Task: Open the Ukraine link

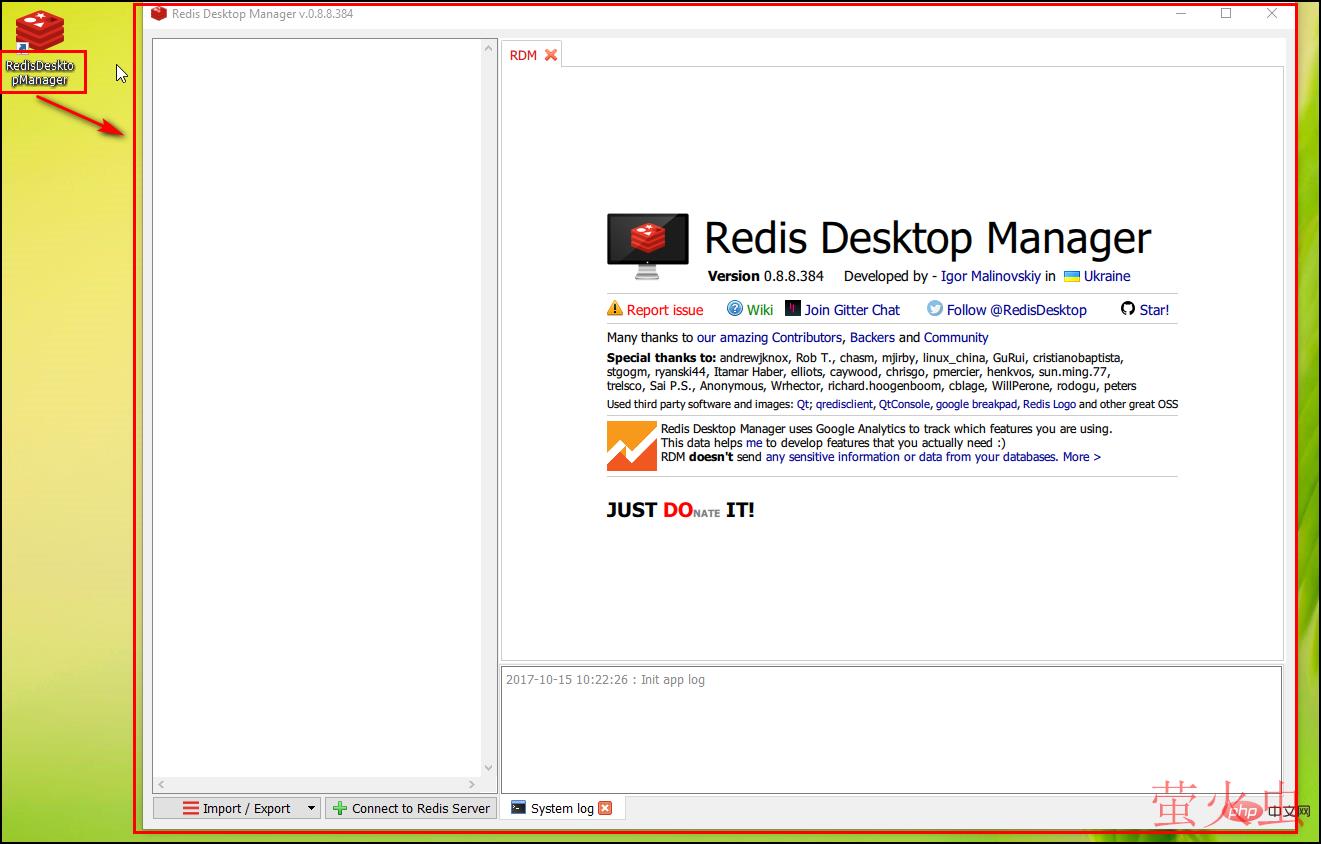Action: 1107,276
